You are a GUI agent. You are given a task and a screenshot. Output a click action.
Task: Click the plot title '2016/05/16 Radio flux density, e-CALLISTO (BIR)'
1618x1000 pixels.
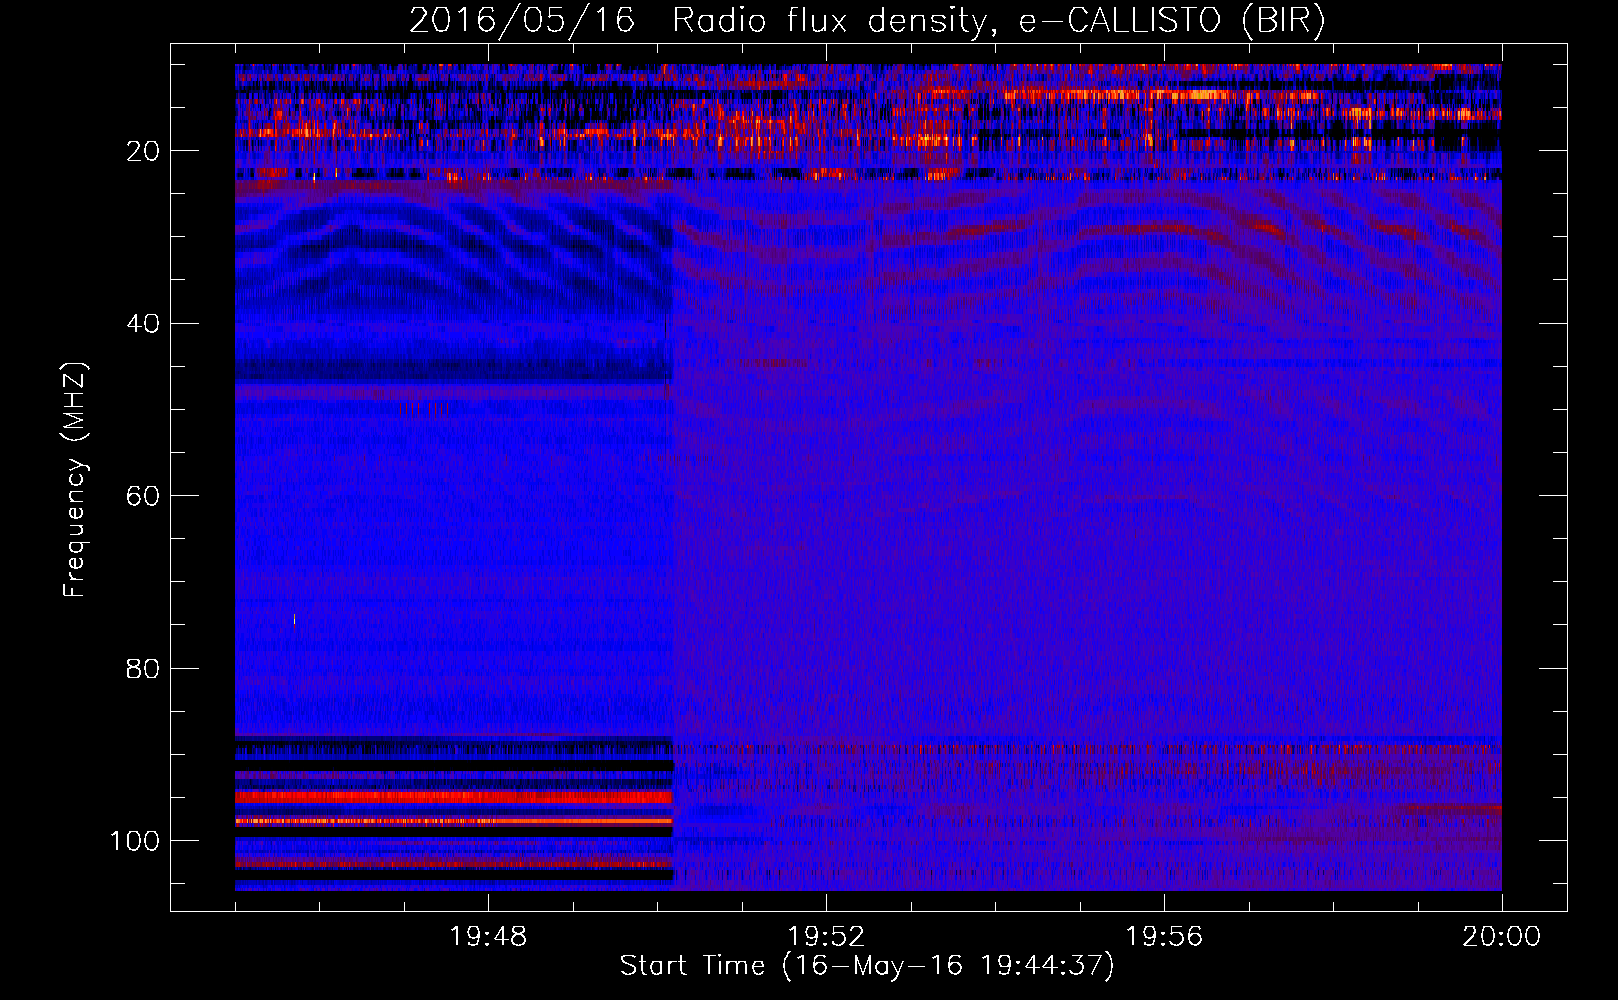tap(867, 21)
